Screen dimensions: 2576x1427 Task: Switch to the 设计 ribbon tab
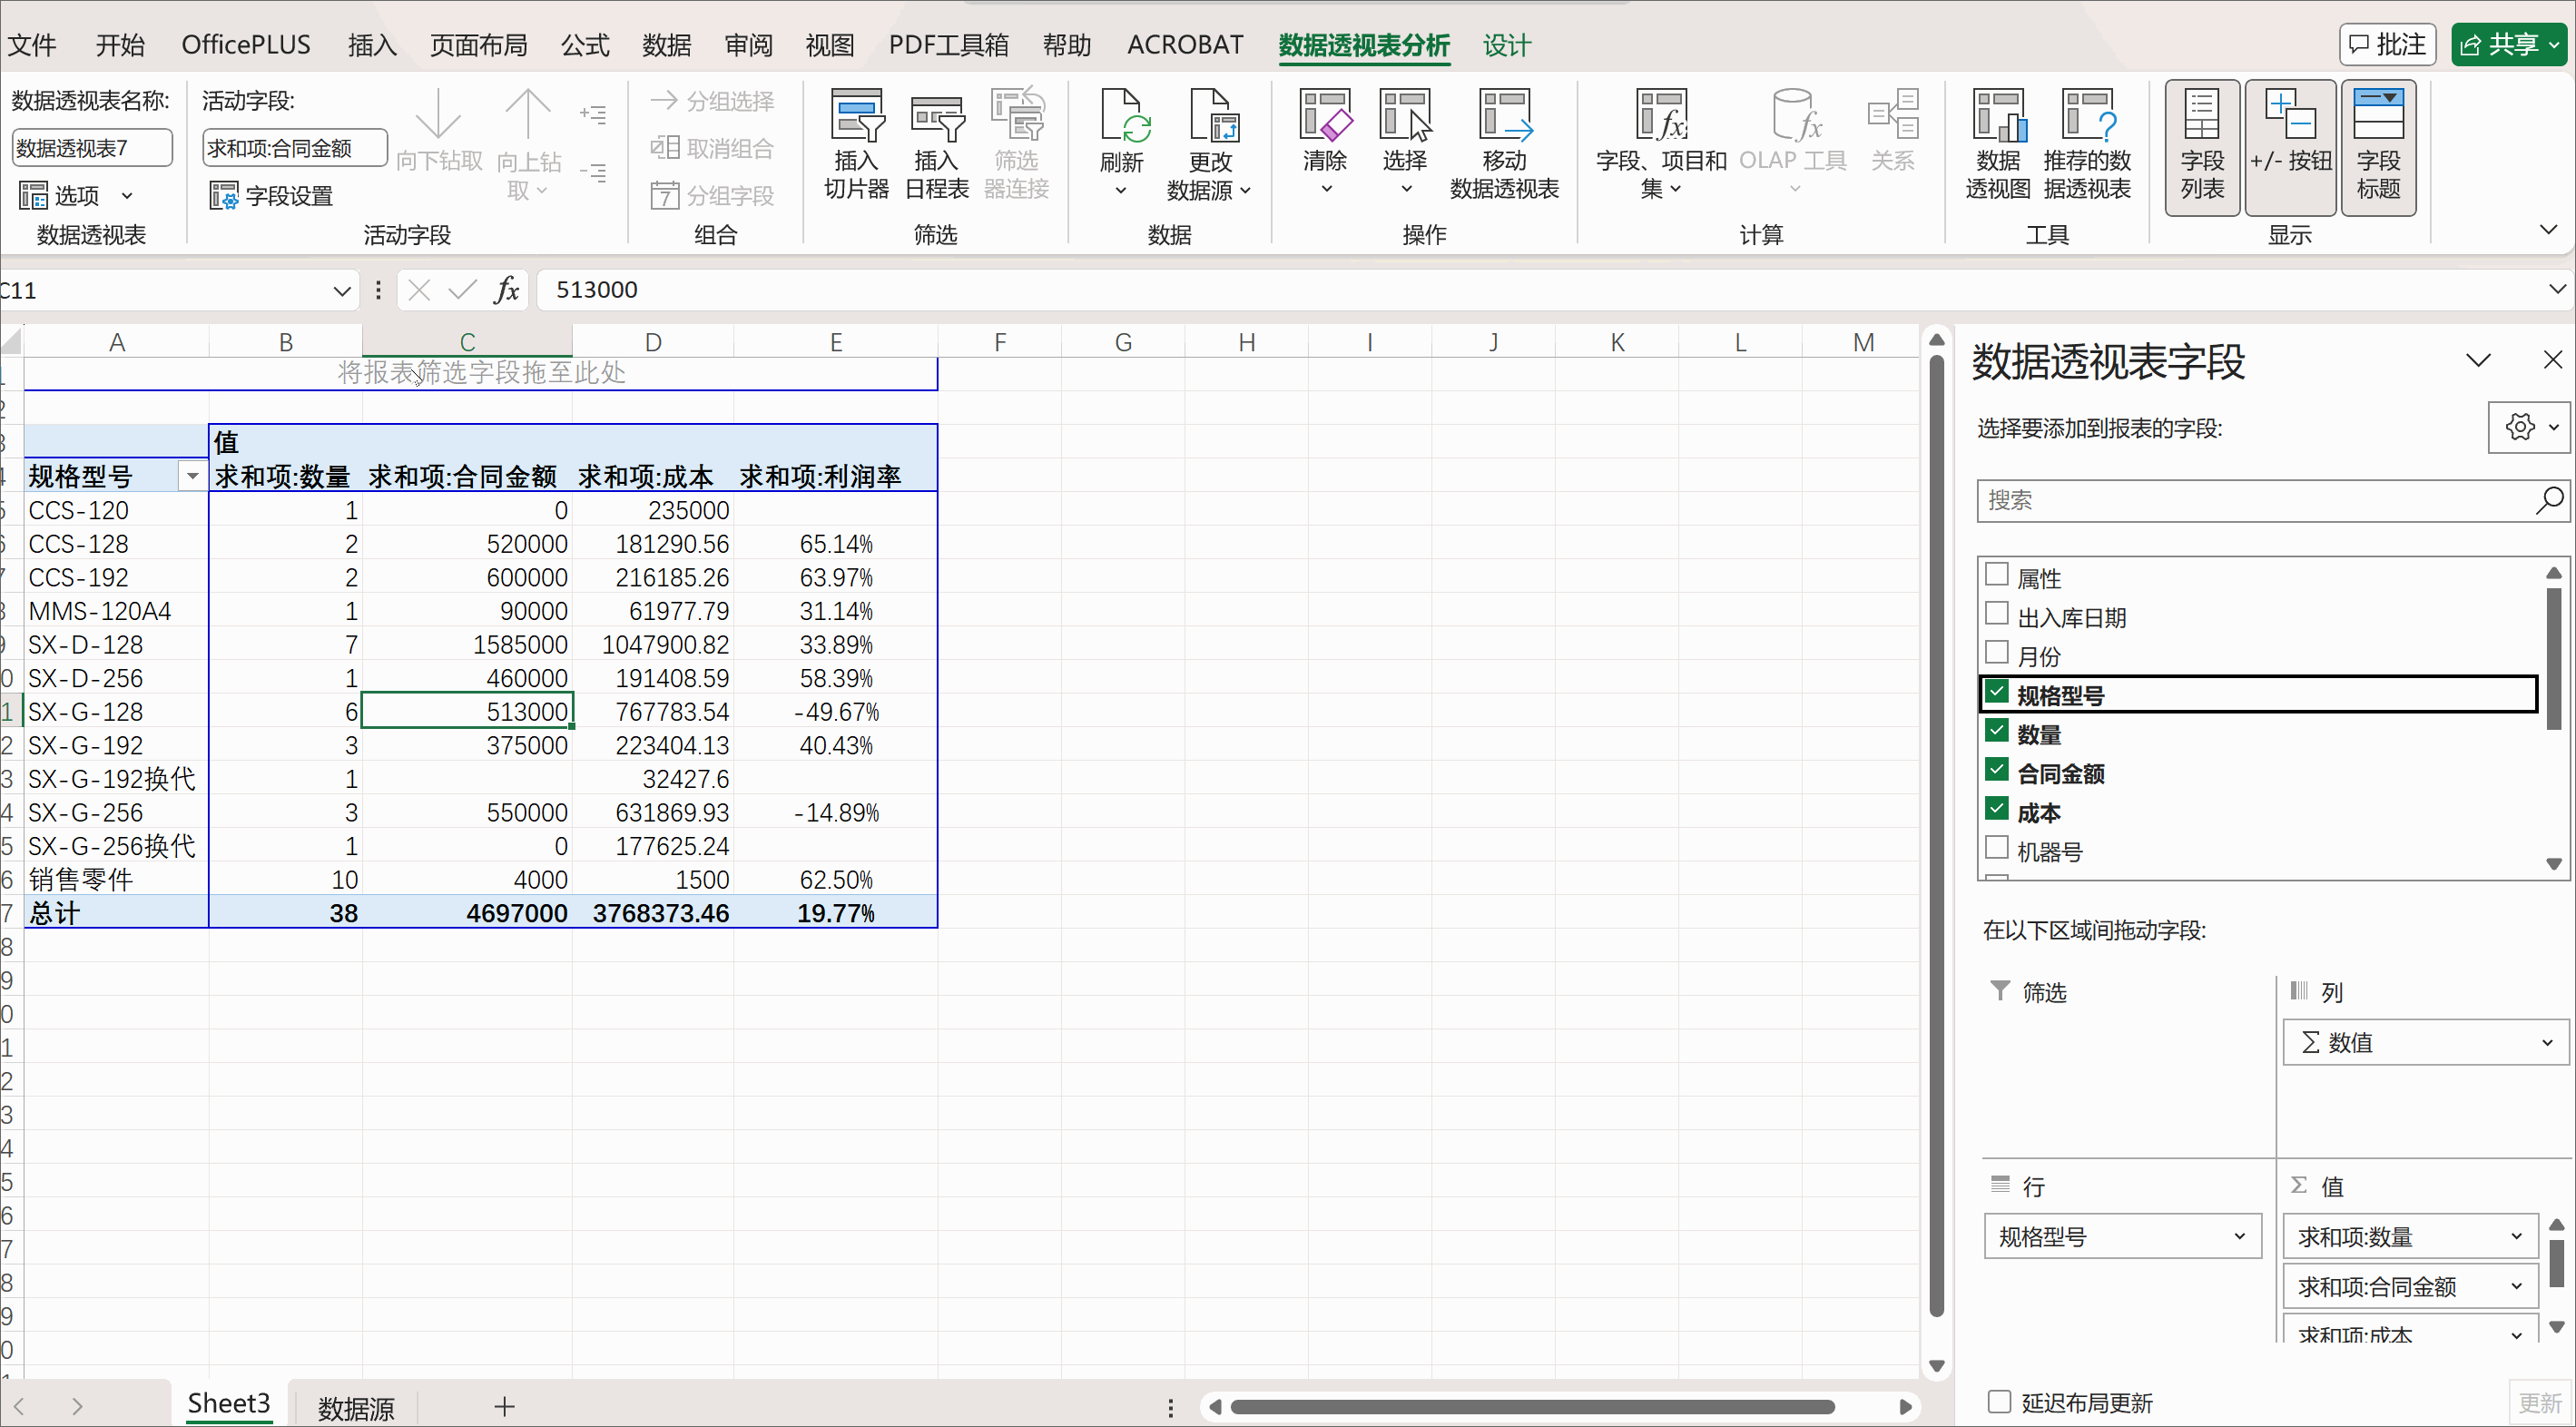pos(1506,45)
